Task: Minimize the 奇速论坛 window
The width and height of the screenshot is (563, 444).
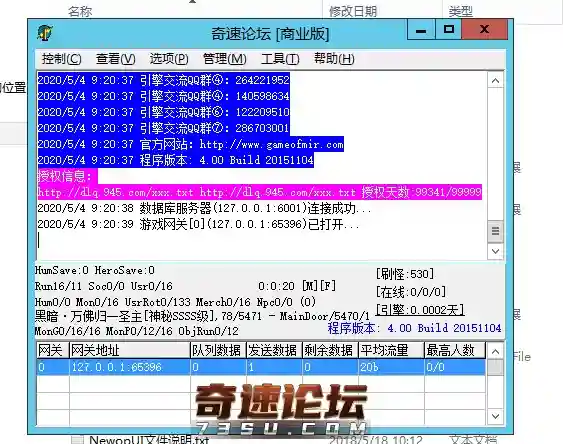Action: (421, 30)
